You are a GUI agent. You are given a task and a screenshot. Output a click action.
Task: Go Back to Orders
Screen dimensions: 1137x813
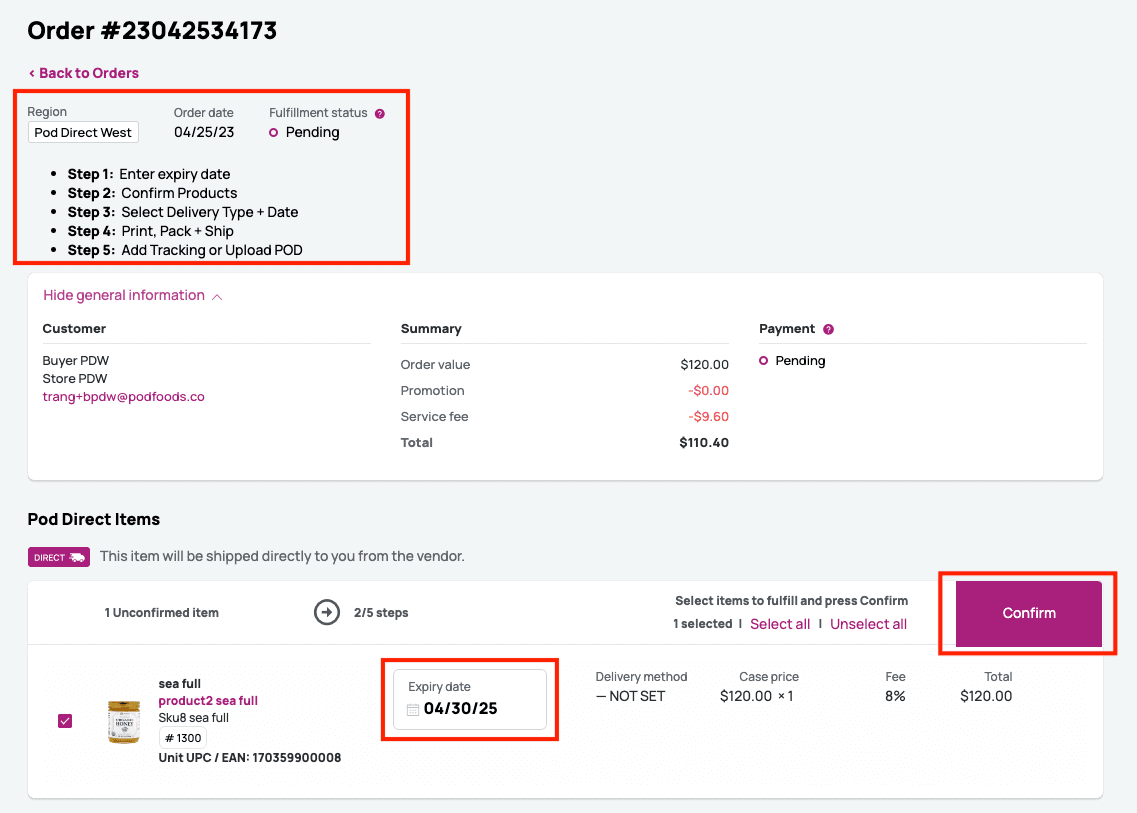point(83,73)
